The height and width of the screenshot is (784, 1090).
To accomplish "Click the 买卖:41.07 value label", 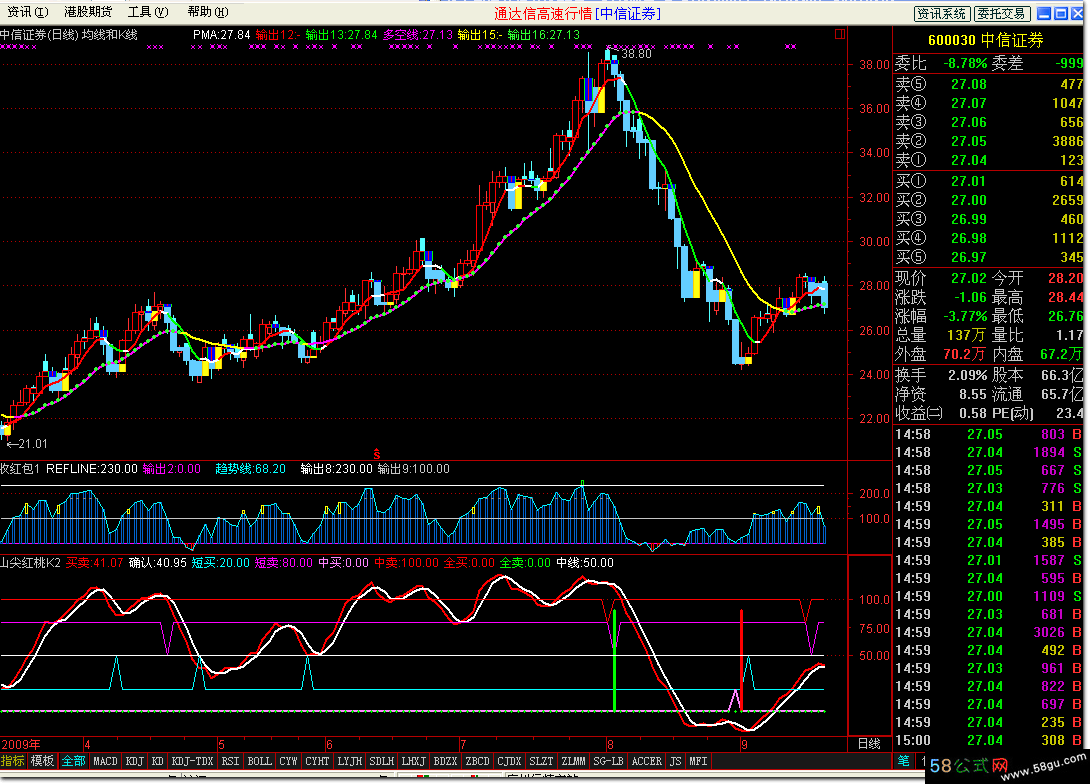I will point(95,562).
